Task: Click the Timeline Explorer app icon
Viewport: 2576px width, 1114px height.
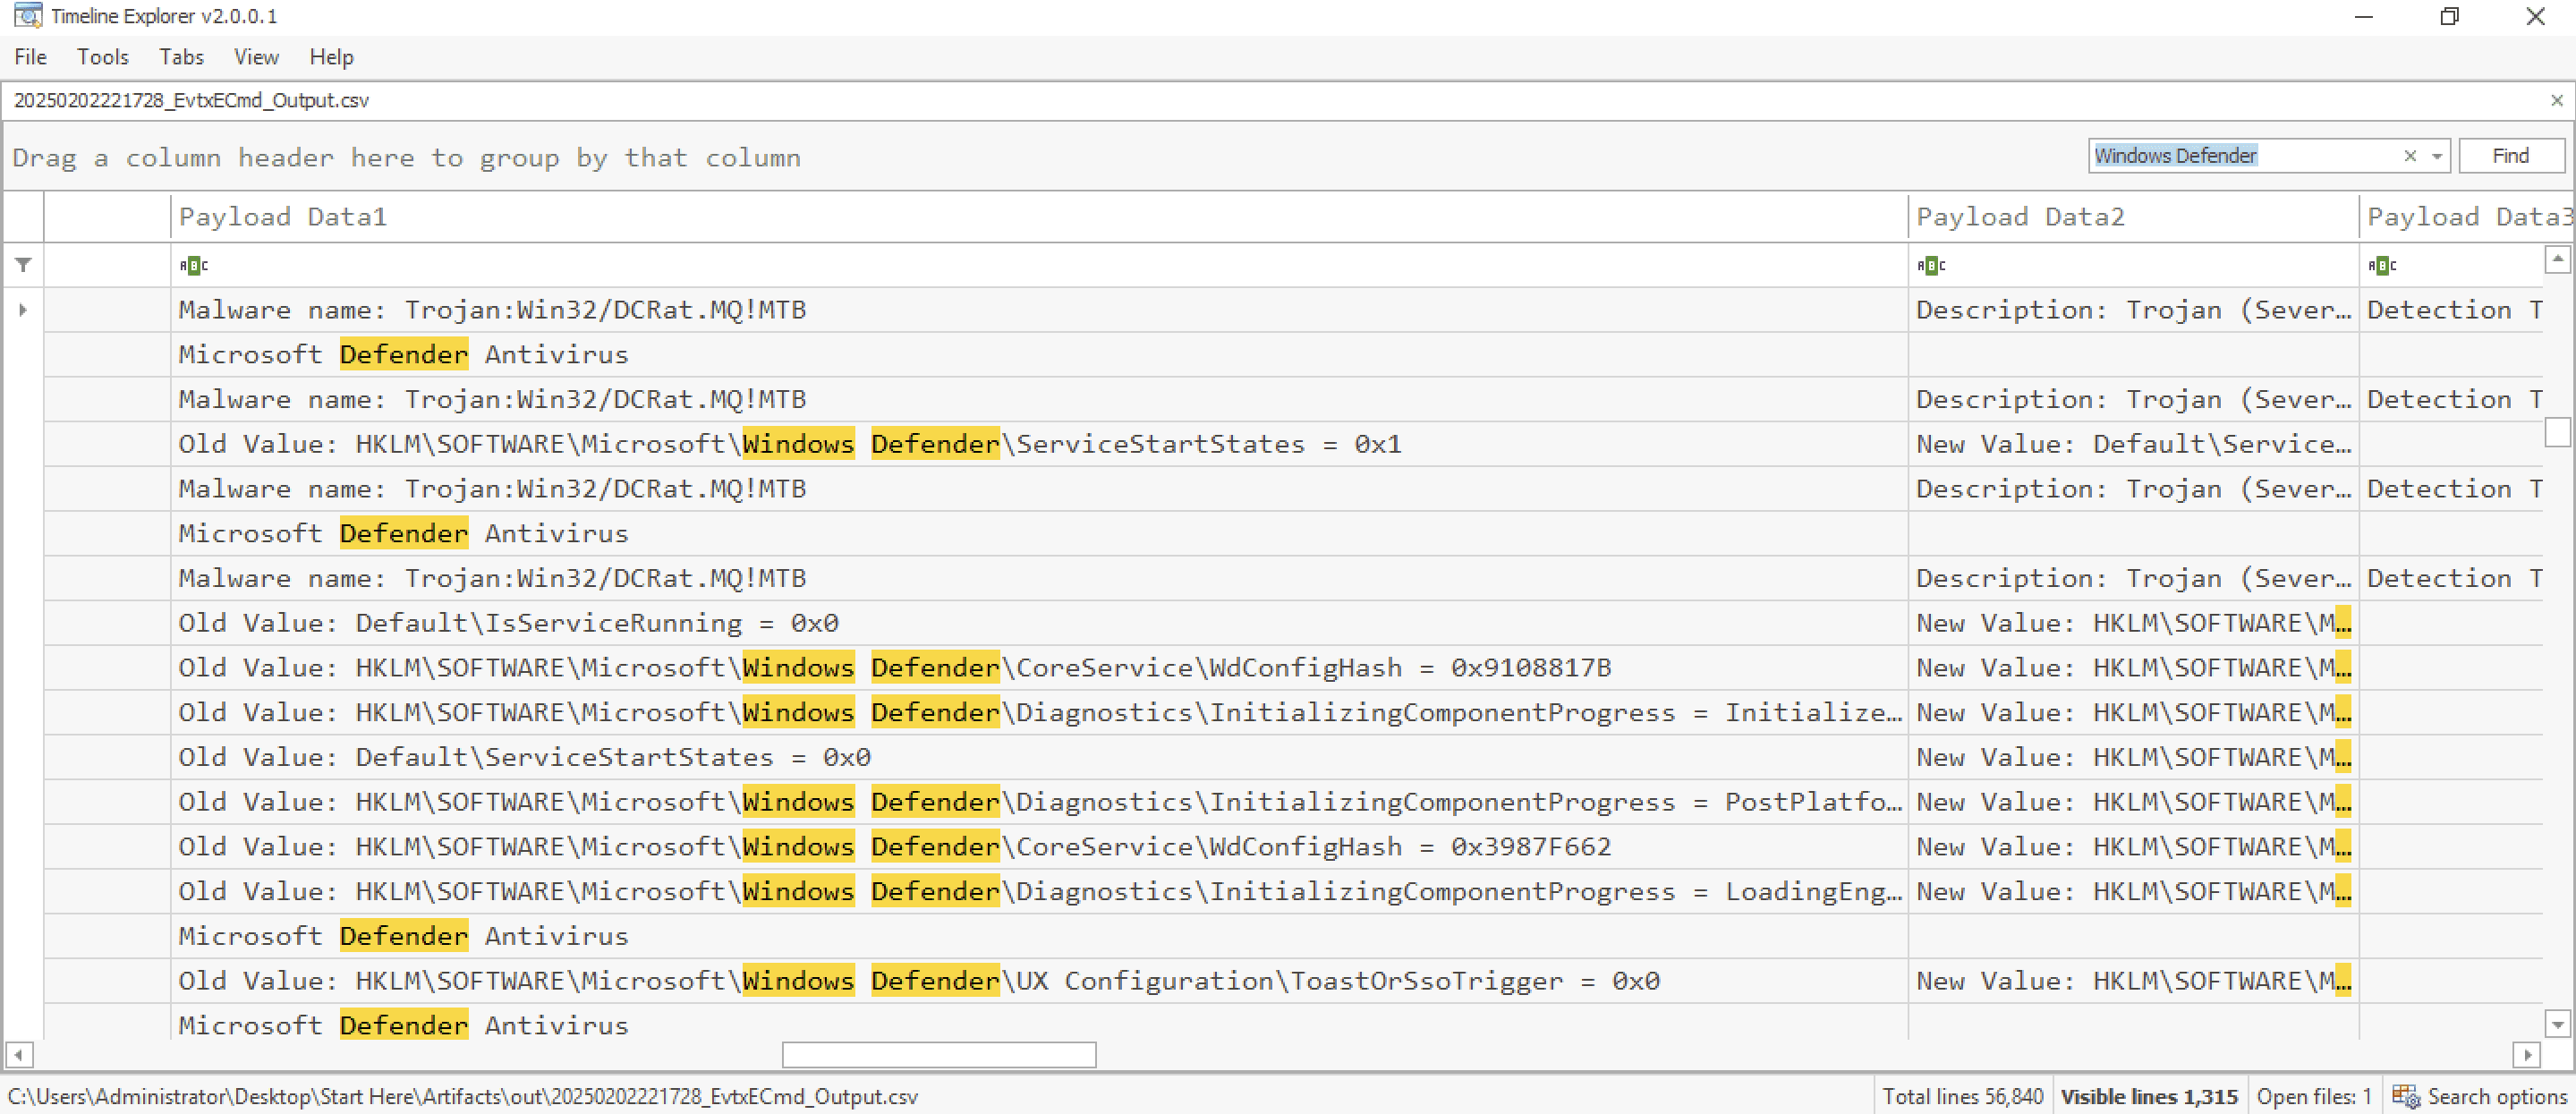Action: 27,16
